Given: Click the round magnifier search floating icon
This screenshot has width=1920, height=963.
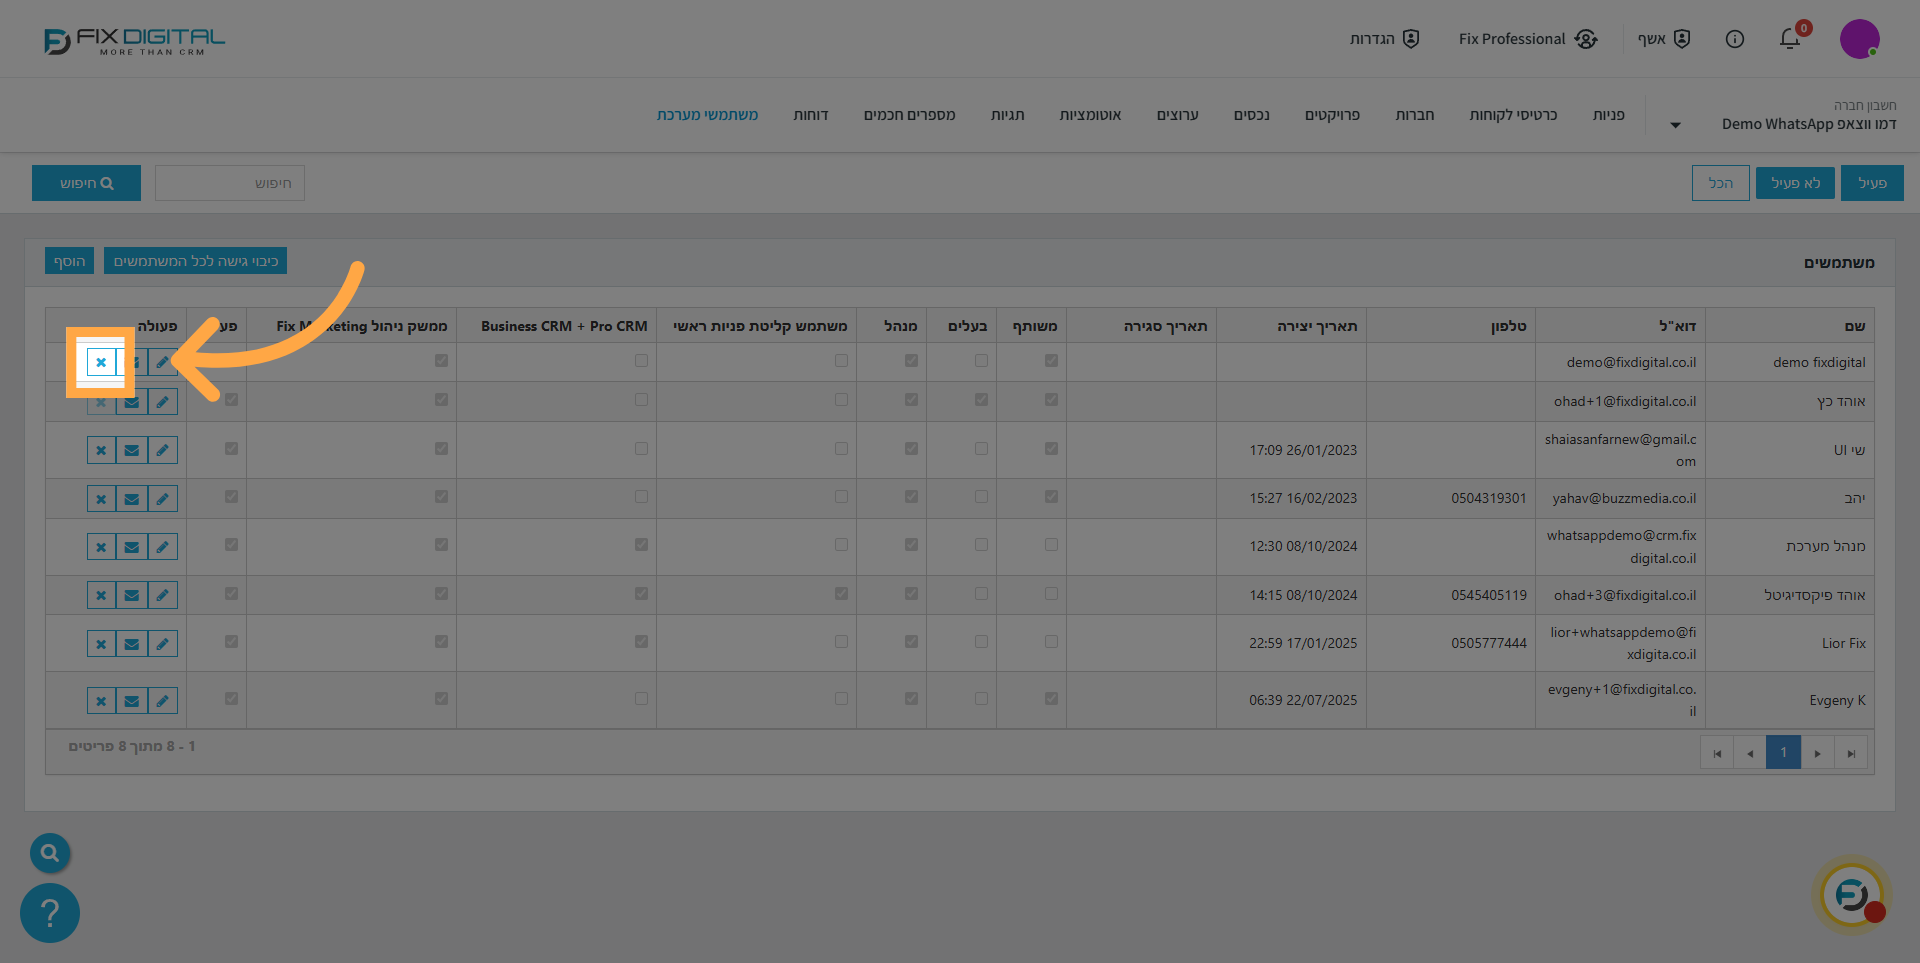Looking at the screenshot, I should [50, 853].
